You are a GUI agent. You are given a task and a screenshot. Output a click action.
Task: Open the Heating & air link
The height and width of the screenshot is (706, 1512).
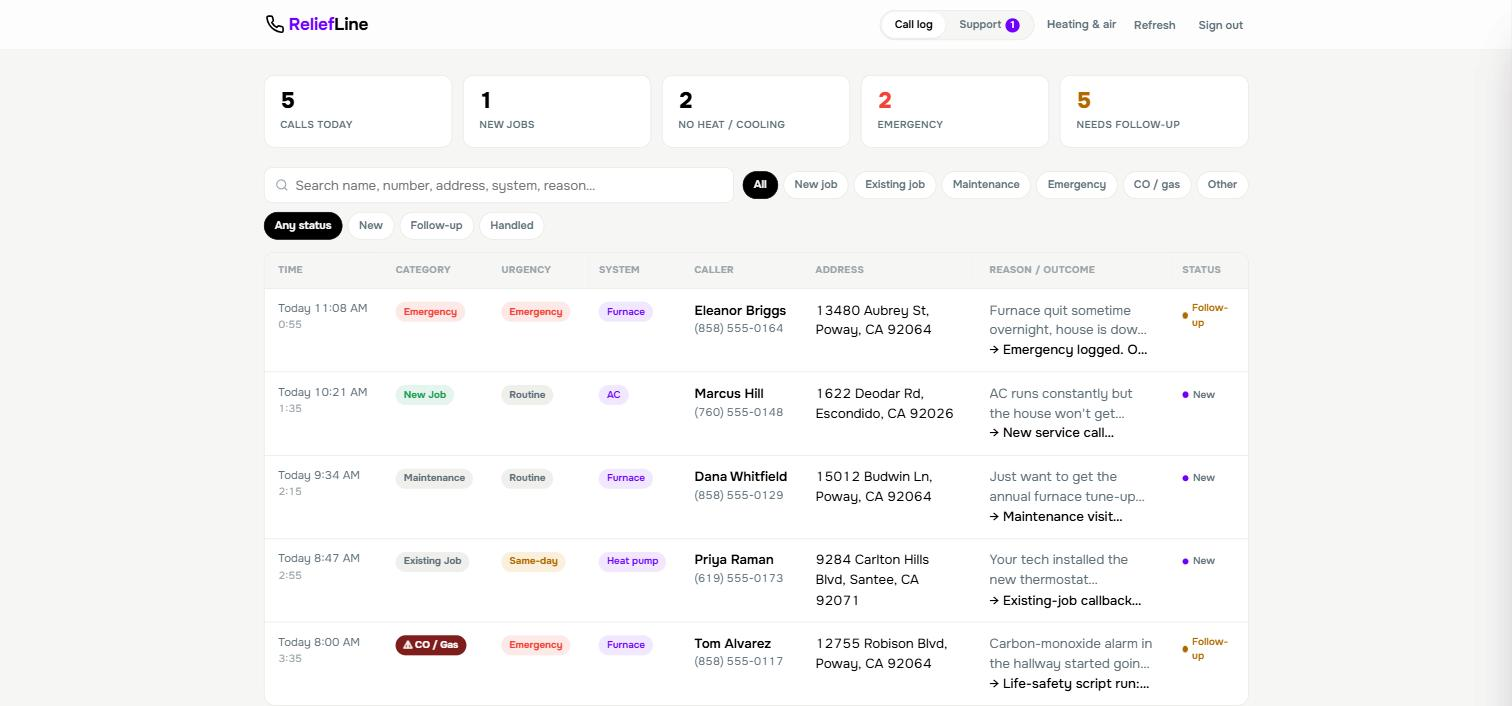pyautogui.click(x=1081, y=25)
